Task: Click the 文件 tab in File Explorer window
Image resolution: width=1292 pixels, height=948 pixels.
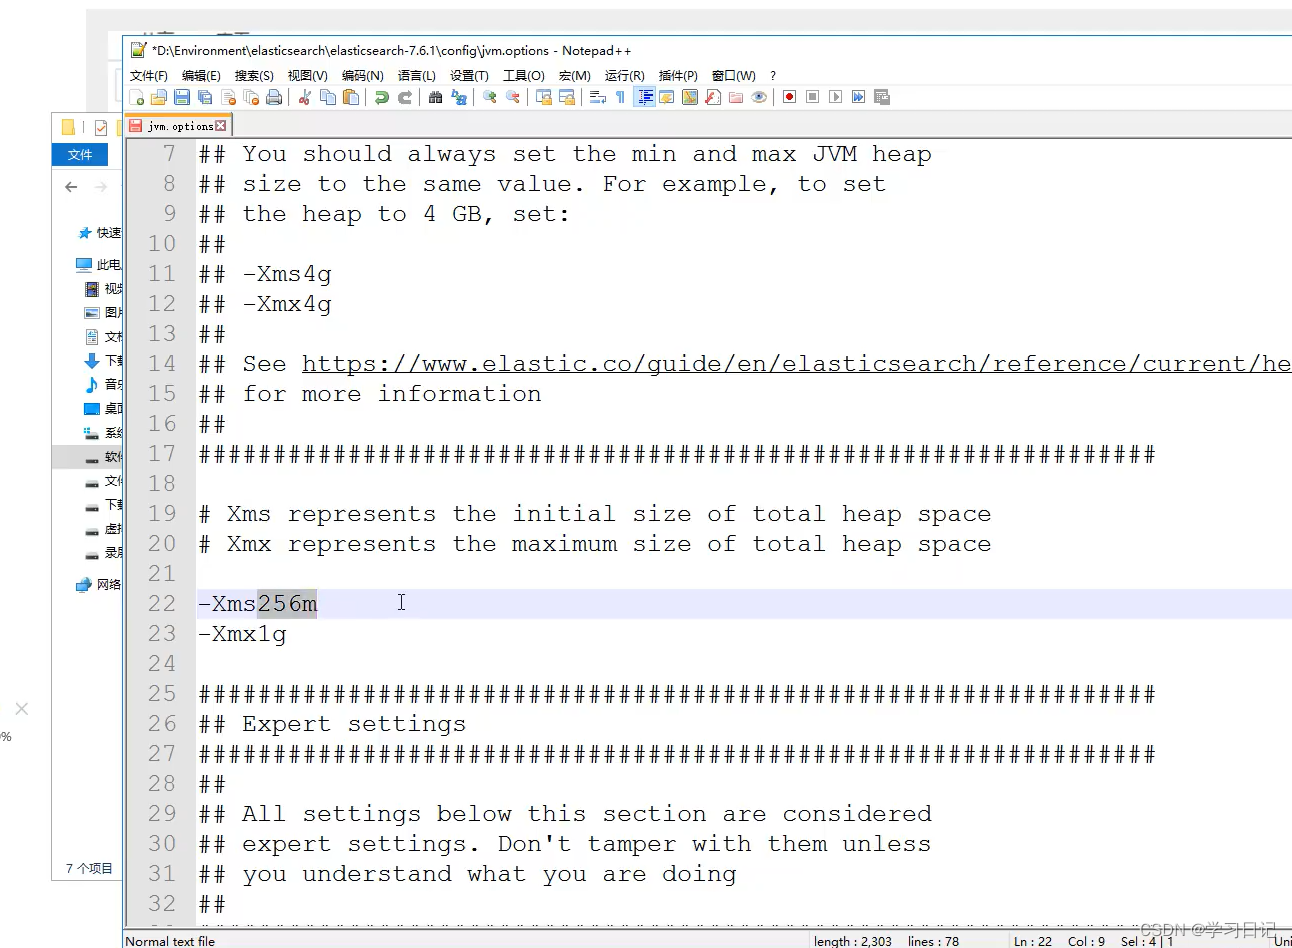Action: pos(80,154)
